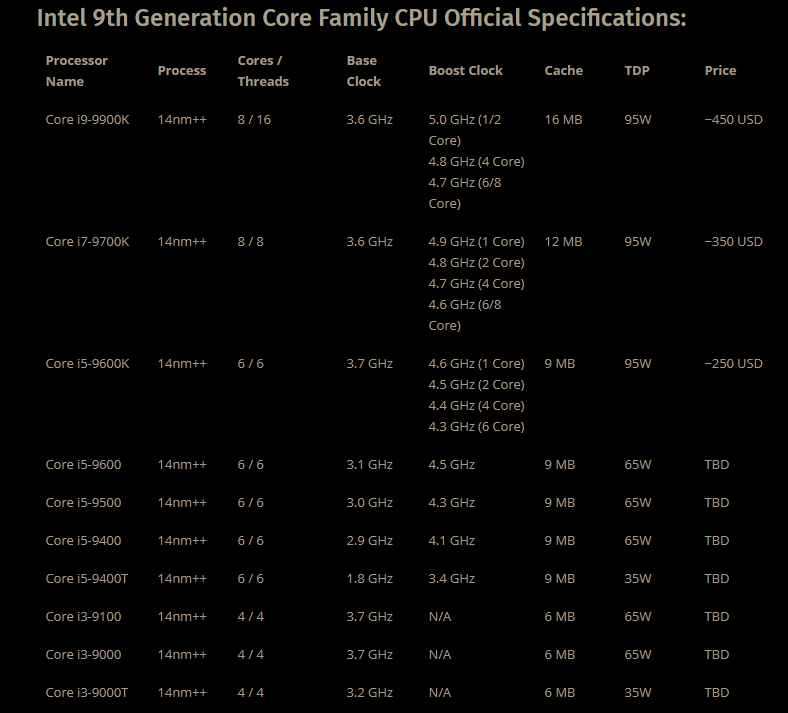Select the 'Core i5-9500' processor name
The height and width of the screenshot is (713, 788).
tap(83, 502)
